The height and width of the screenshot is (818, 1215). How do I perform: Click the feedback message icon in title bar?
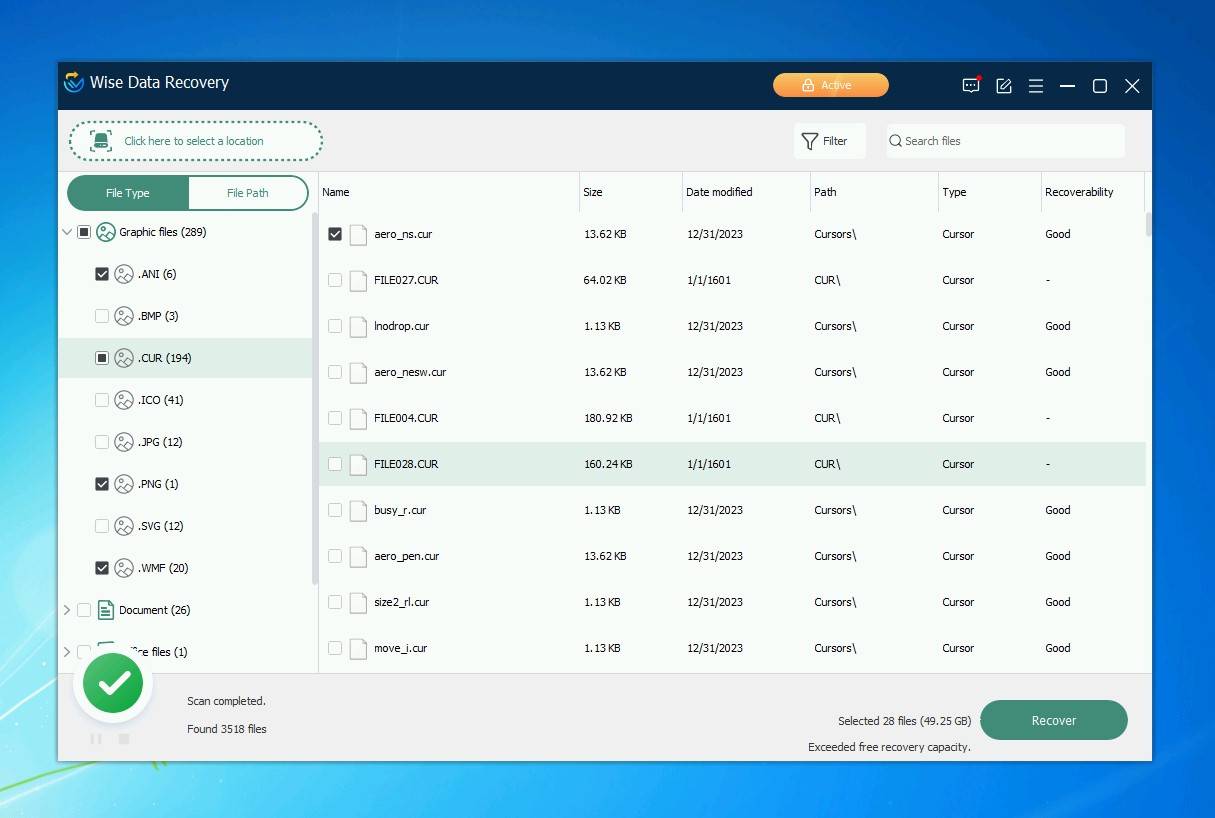click(970, 86)
